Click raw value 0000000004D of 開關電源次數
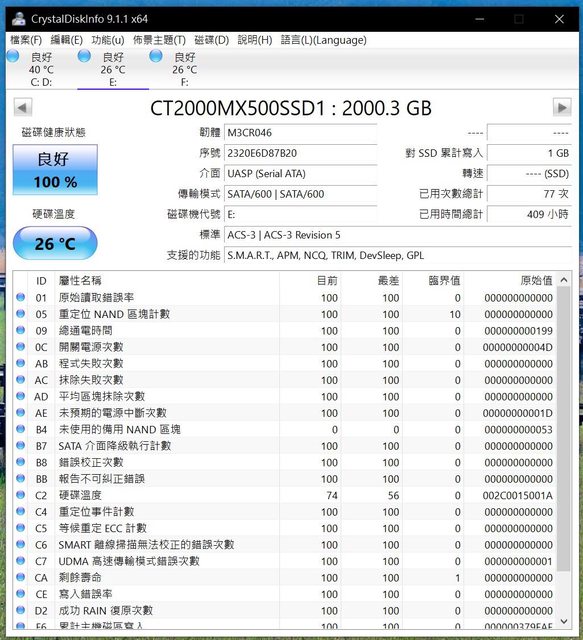This screenshot has width=583, height=640. click(518, 347)
